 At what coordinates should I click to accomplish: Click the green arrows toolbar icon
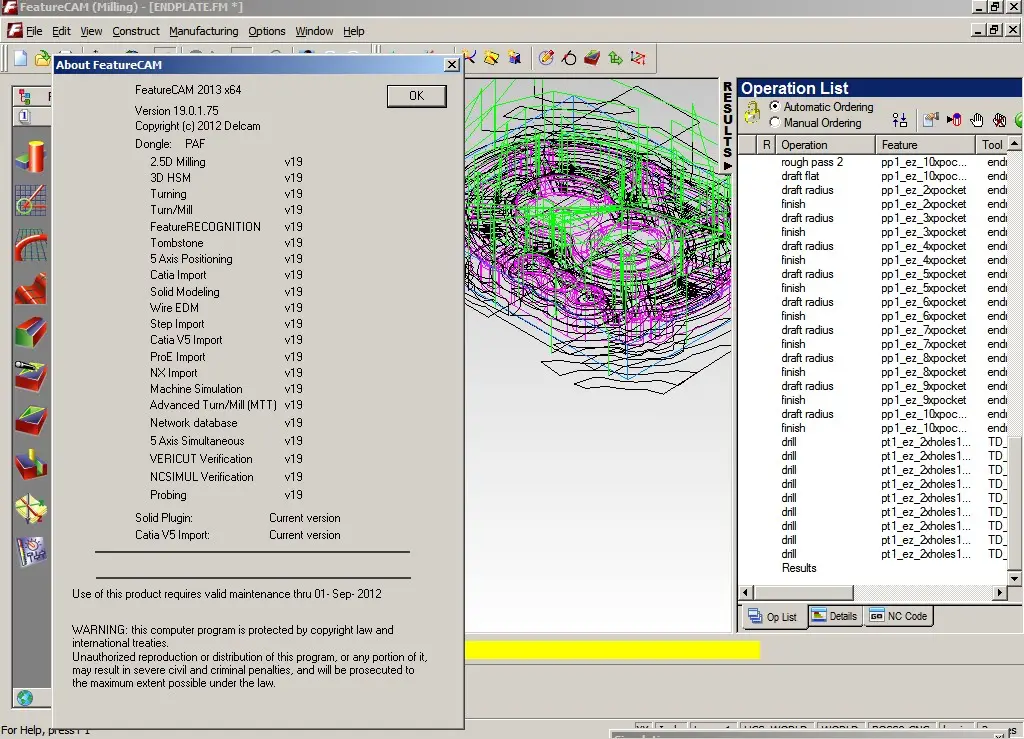(615, 58)
